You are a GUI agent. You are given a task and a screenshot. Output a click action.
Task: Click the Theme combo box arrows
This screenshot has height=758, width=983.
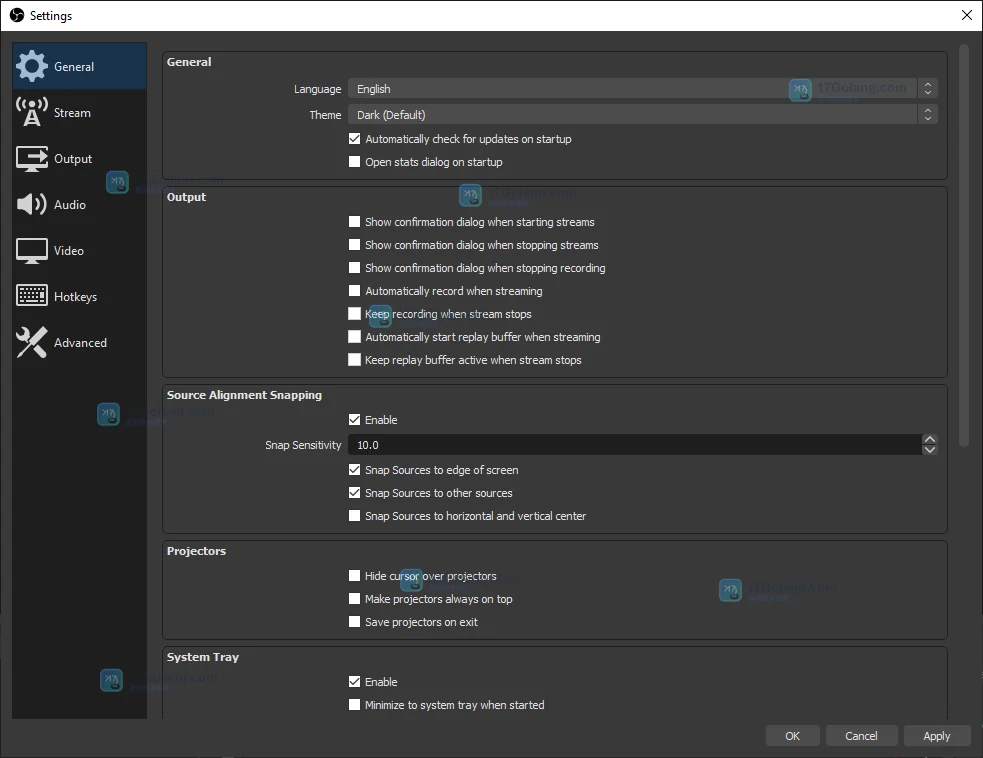click(x=928, y=114)
